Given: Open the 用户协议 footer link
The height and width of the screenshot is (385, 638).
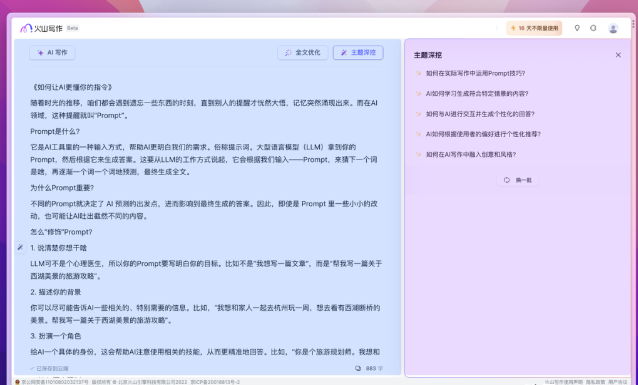Looking at the screenshot, I should (x=618, y=382).
